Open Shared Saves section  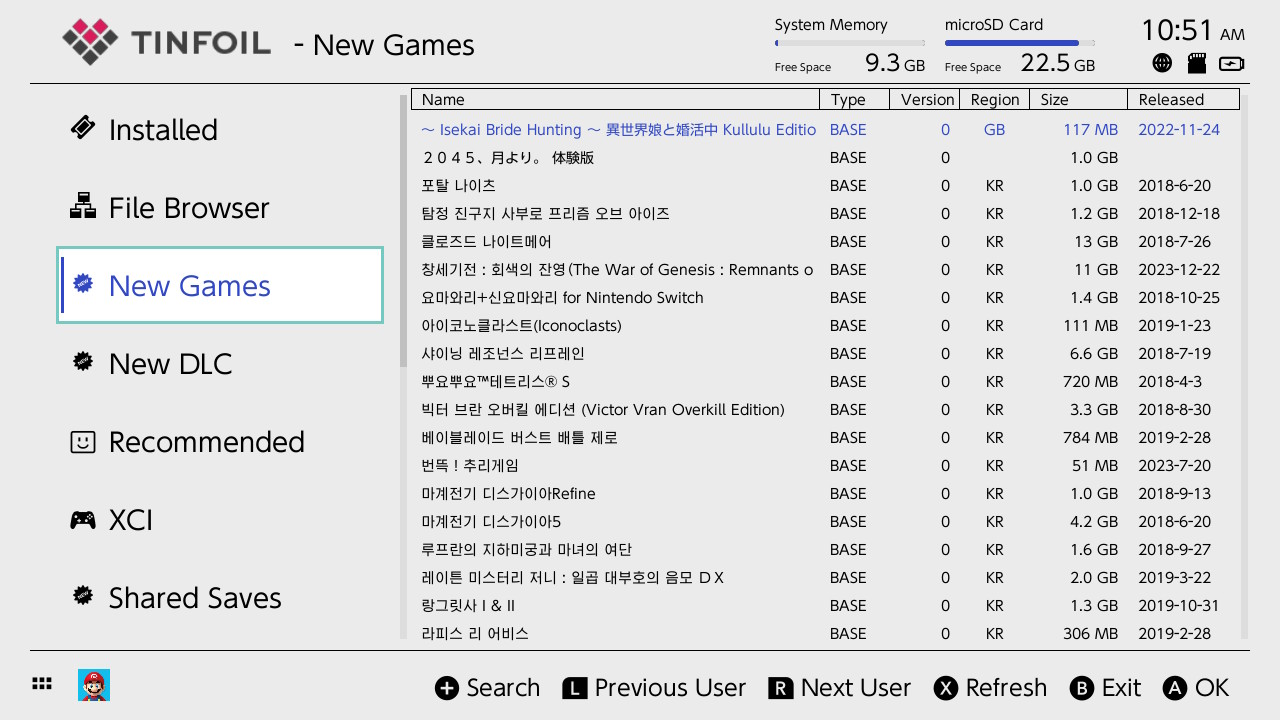[220, 597]
